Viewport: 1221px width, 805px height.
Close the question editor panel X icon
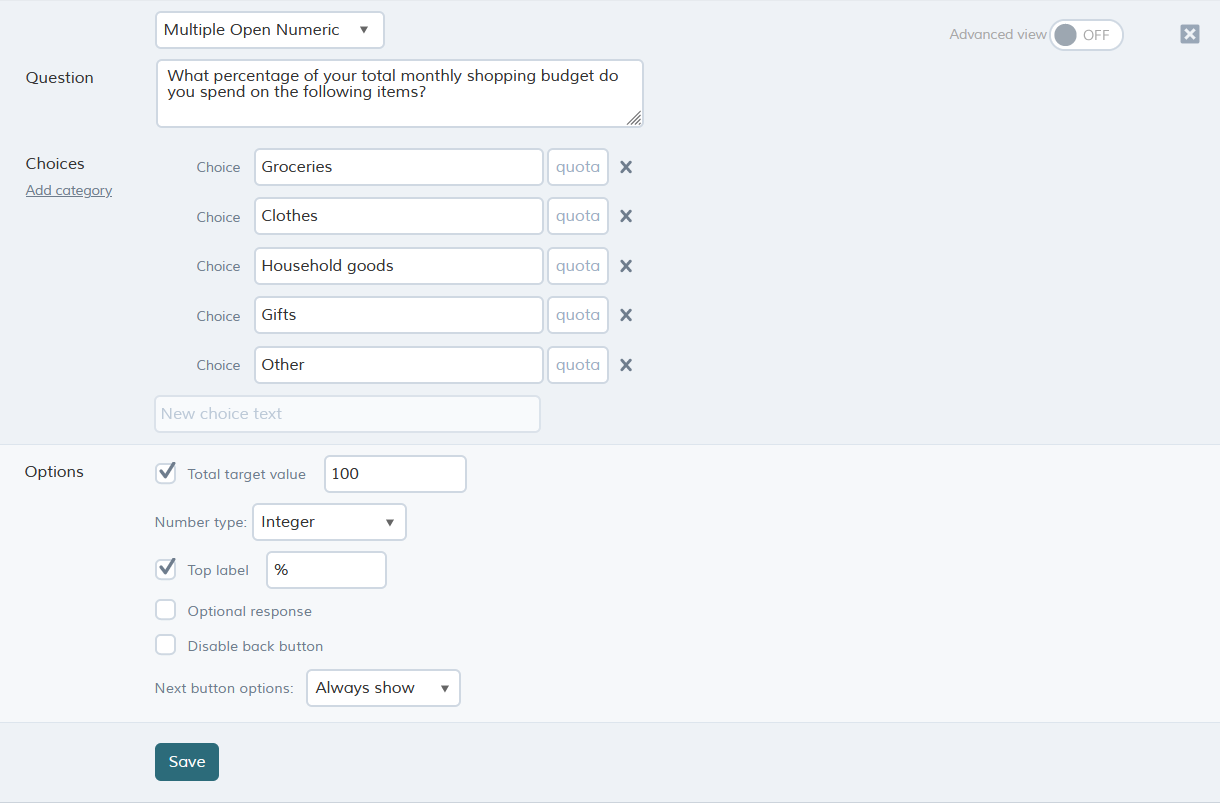coord(1190,34)
